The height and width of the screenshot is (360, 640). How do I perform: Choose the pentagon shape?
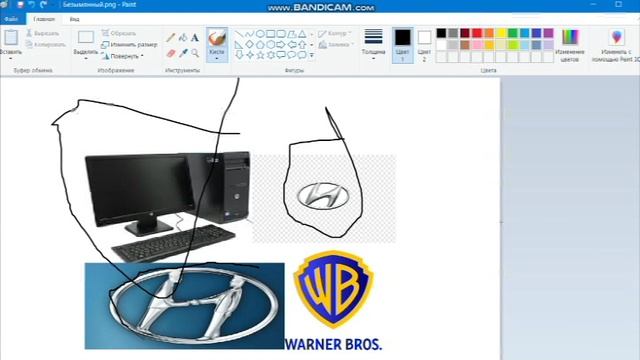[260, 44]
